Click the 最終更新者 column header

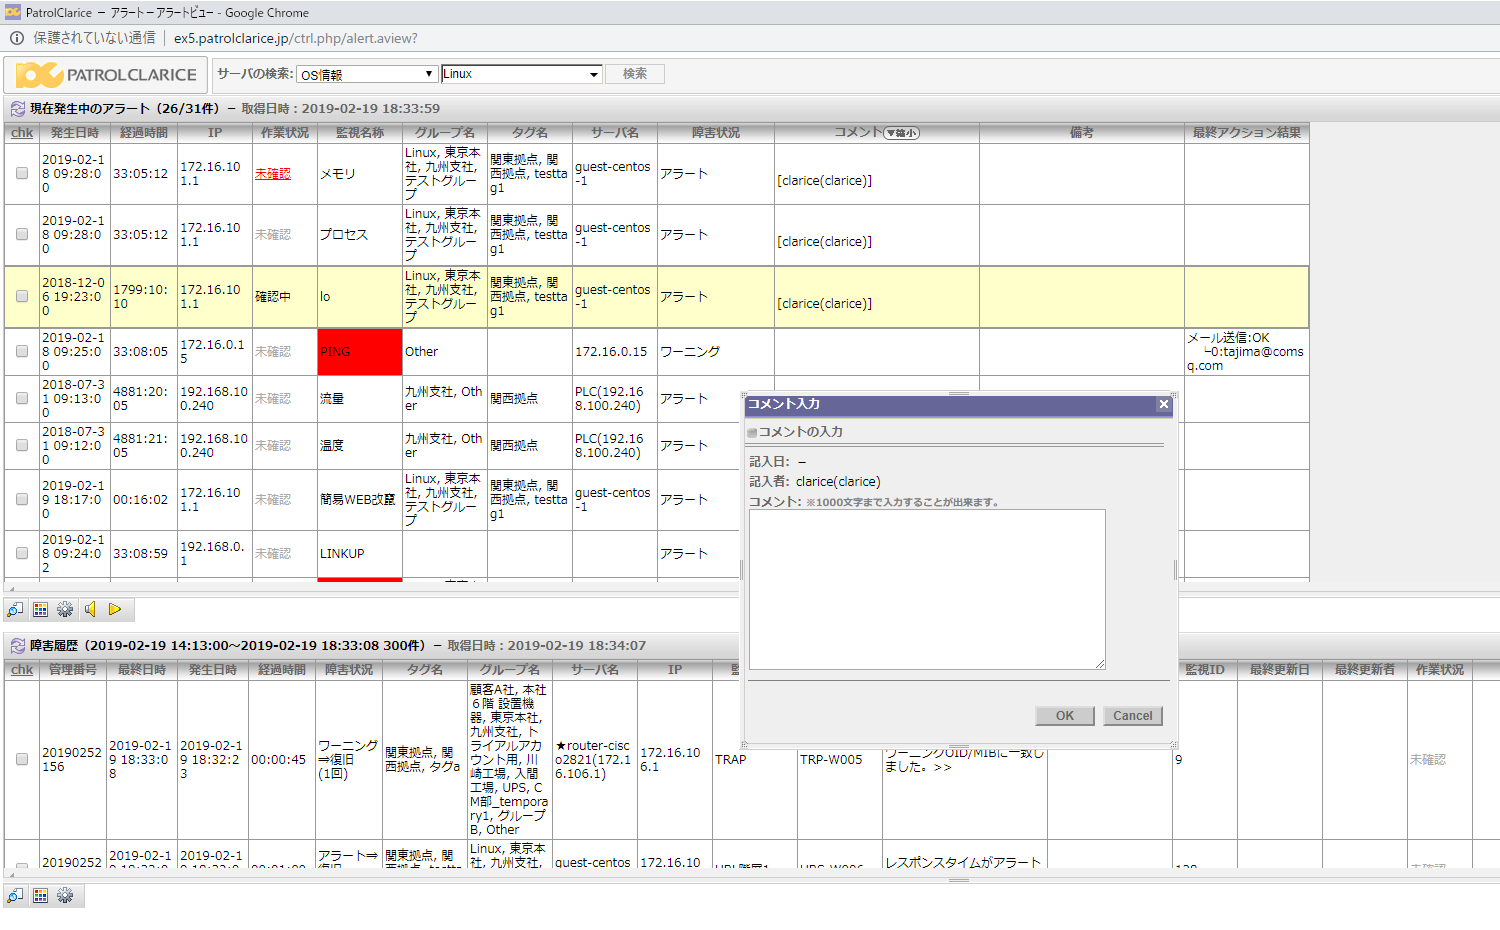tap(1365, 670)
